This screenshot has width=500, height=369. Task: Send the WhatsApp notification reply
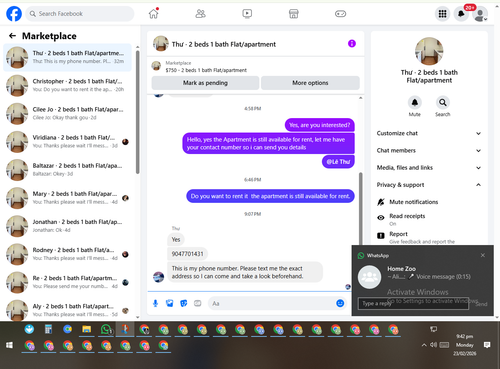pos(481,304)
